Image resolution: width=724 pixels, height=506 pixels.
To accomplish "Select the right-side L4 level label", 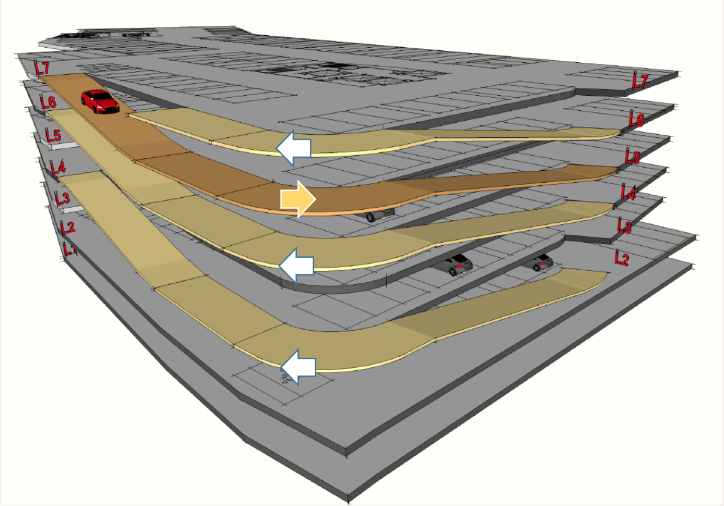I will (628, 191).
